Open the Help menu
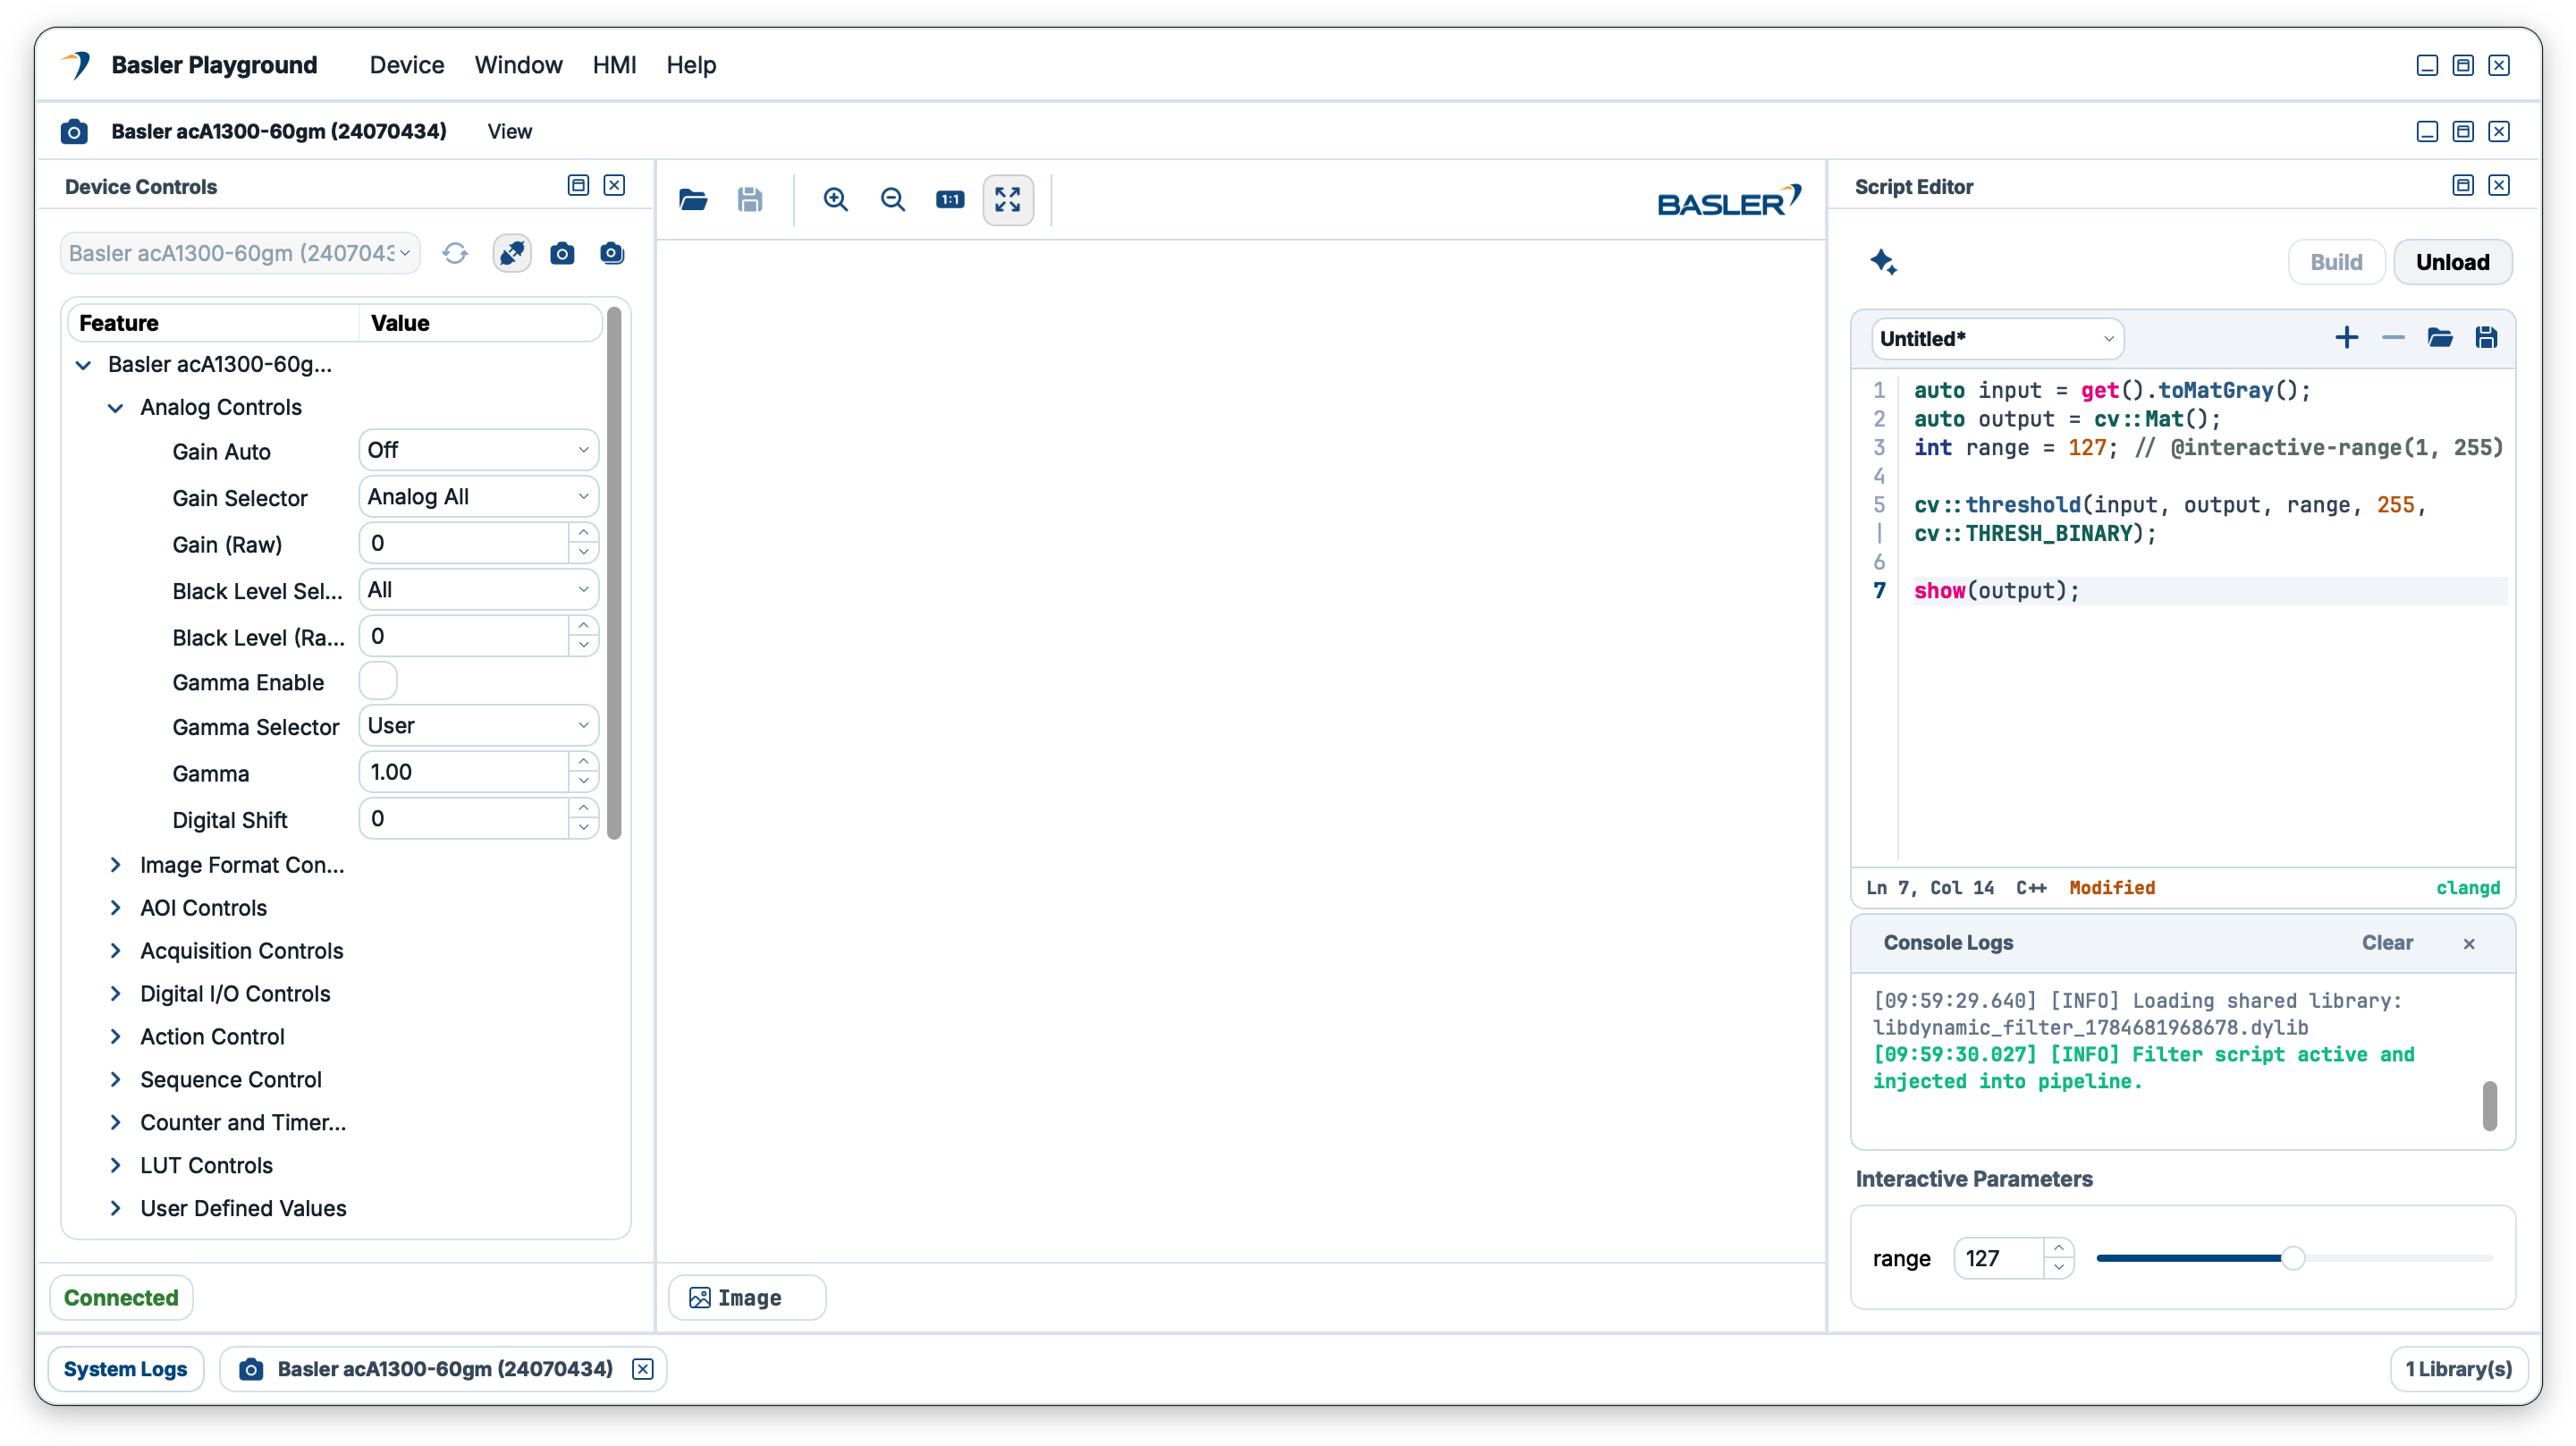Screen dimensions: 2576x1446 pos(691,65)
